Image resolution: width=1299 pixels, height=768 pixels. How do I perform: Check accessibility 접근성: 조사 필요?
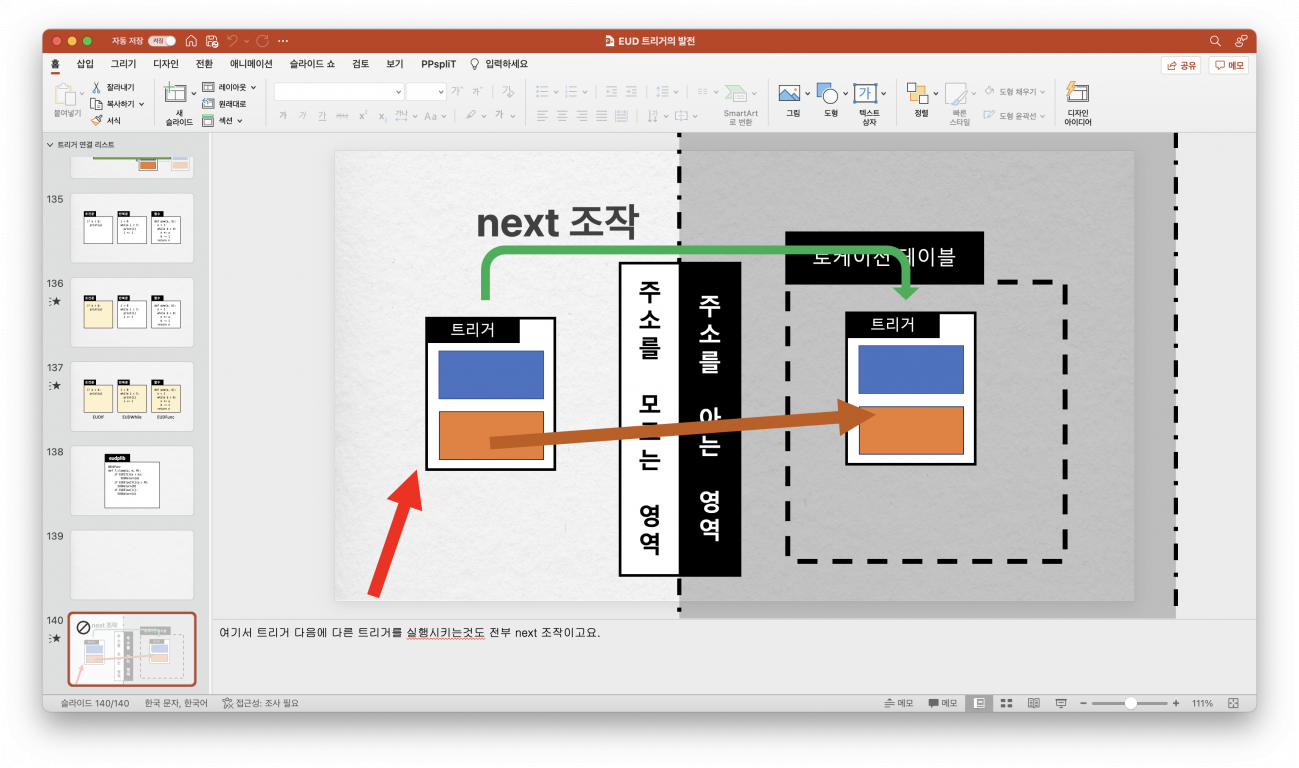260,703
